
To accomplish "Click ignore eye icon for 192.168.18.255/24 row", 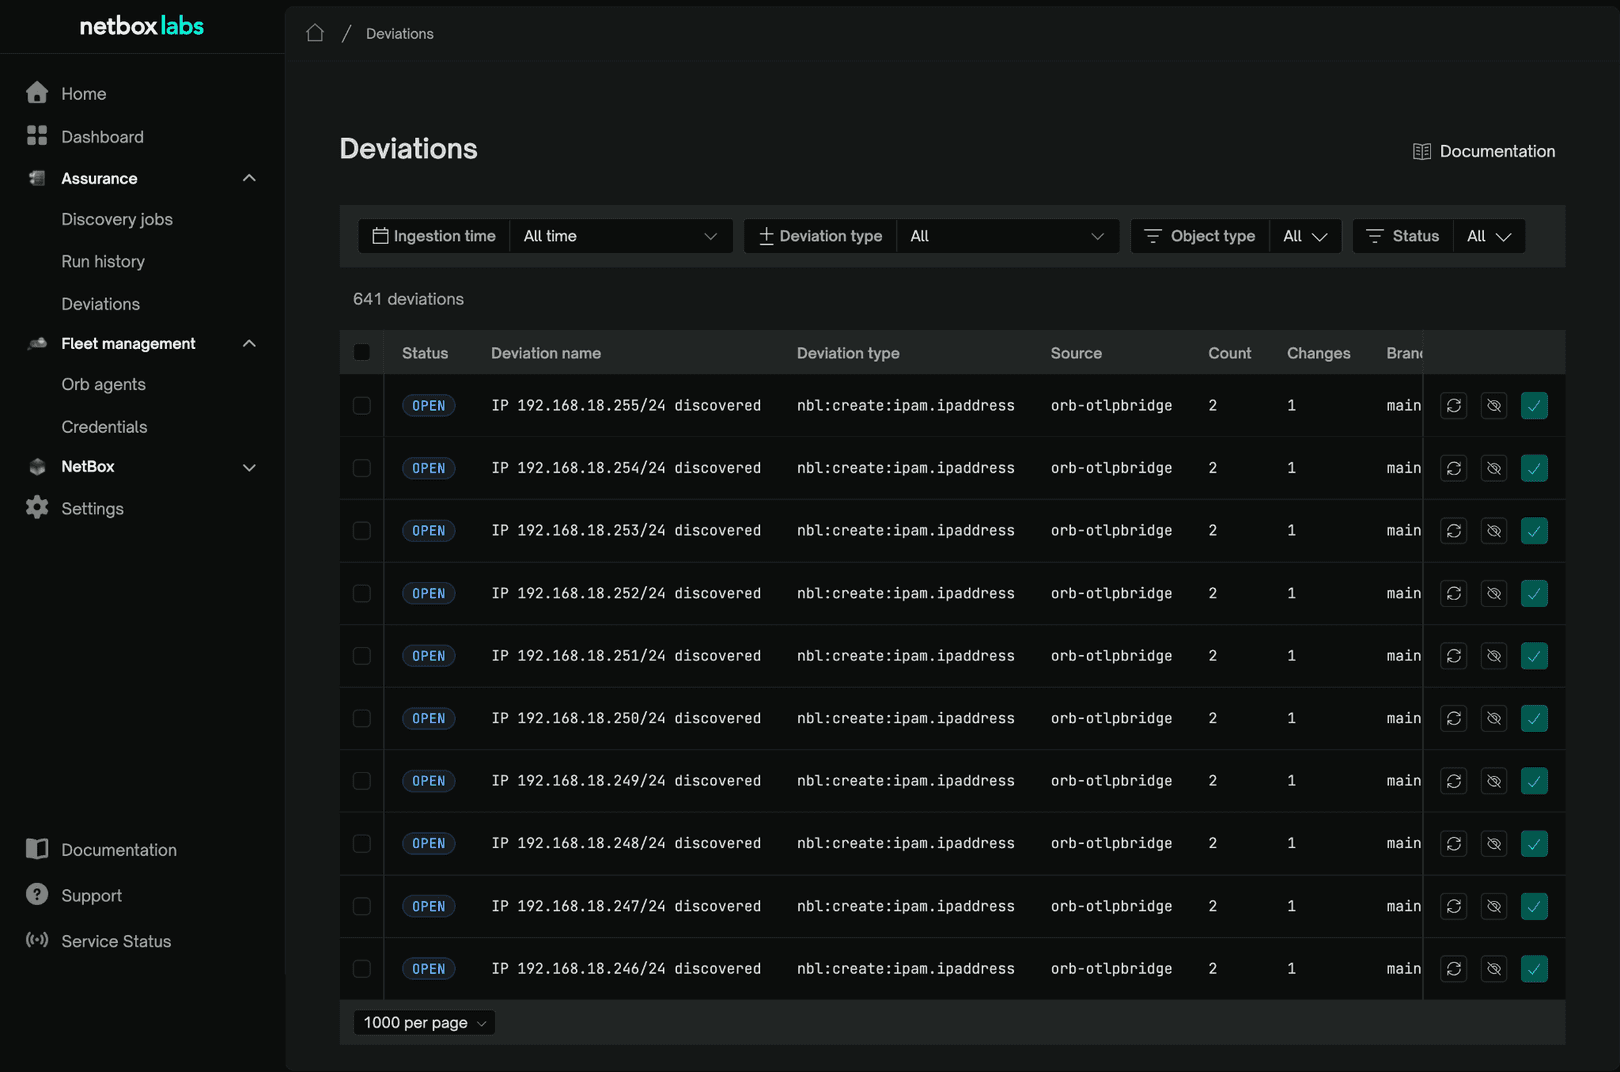I will pyautogui.click(x=1494, y=406).
